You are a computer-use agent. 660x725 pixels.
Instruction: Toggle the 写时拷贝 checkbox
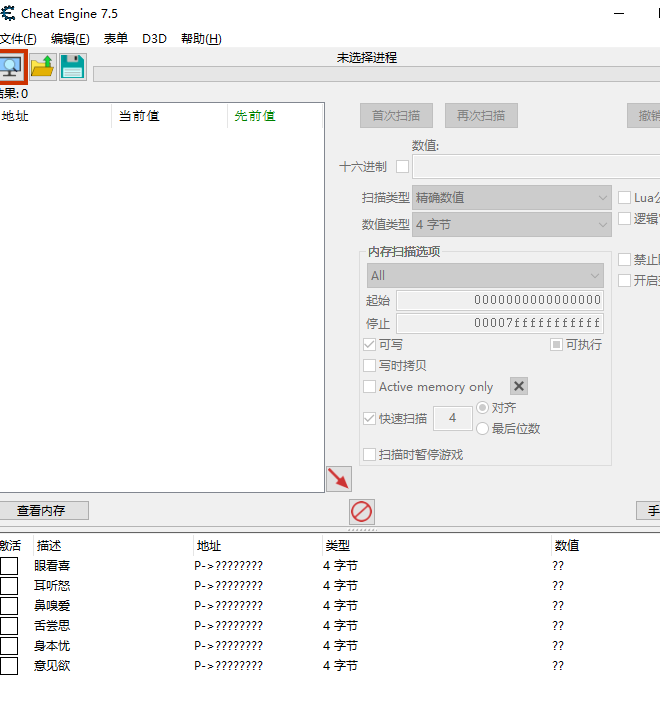(x=370, y=366)
